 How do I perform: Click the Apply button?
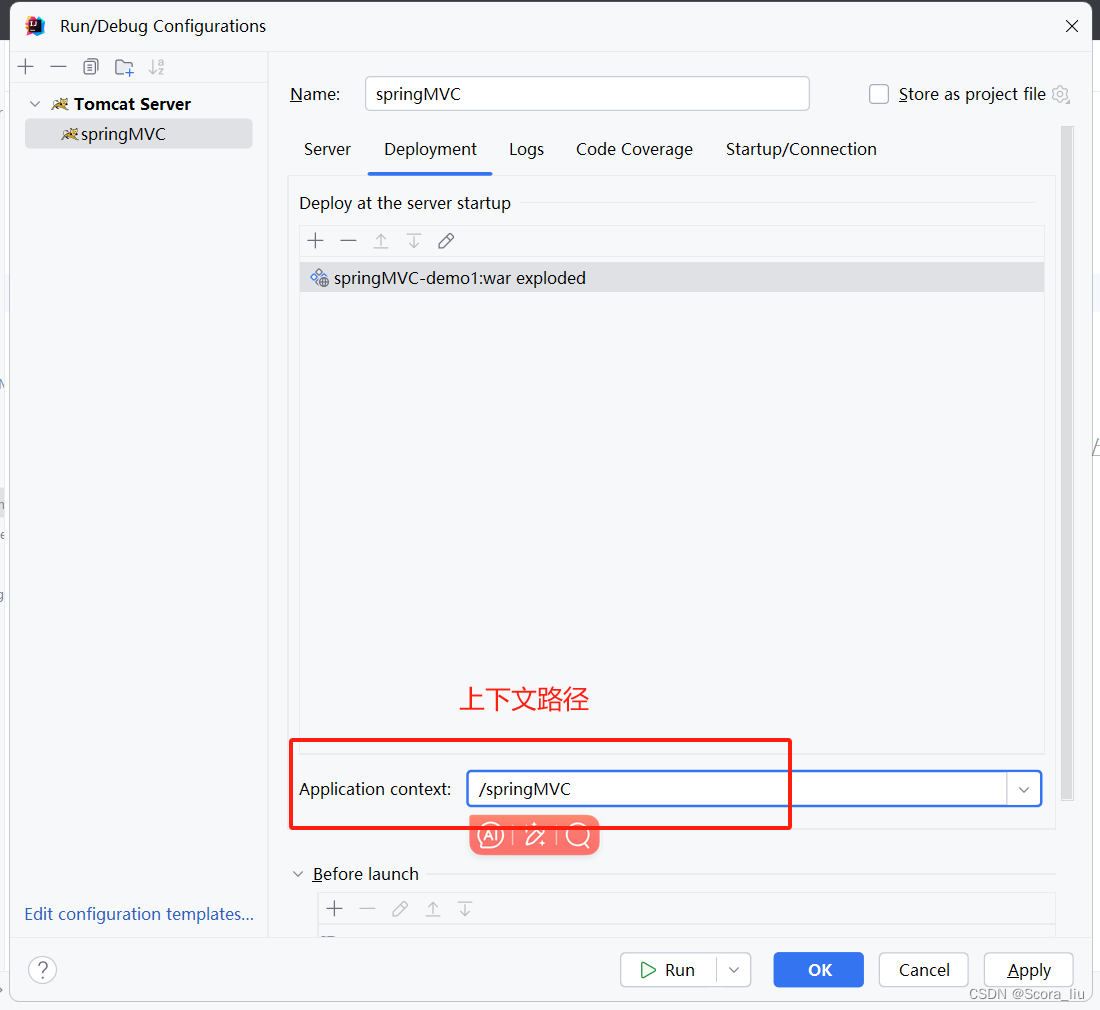tap(1029, 970)
